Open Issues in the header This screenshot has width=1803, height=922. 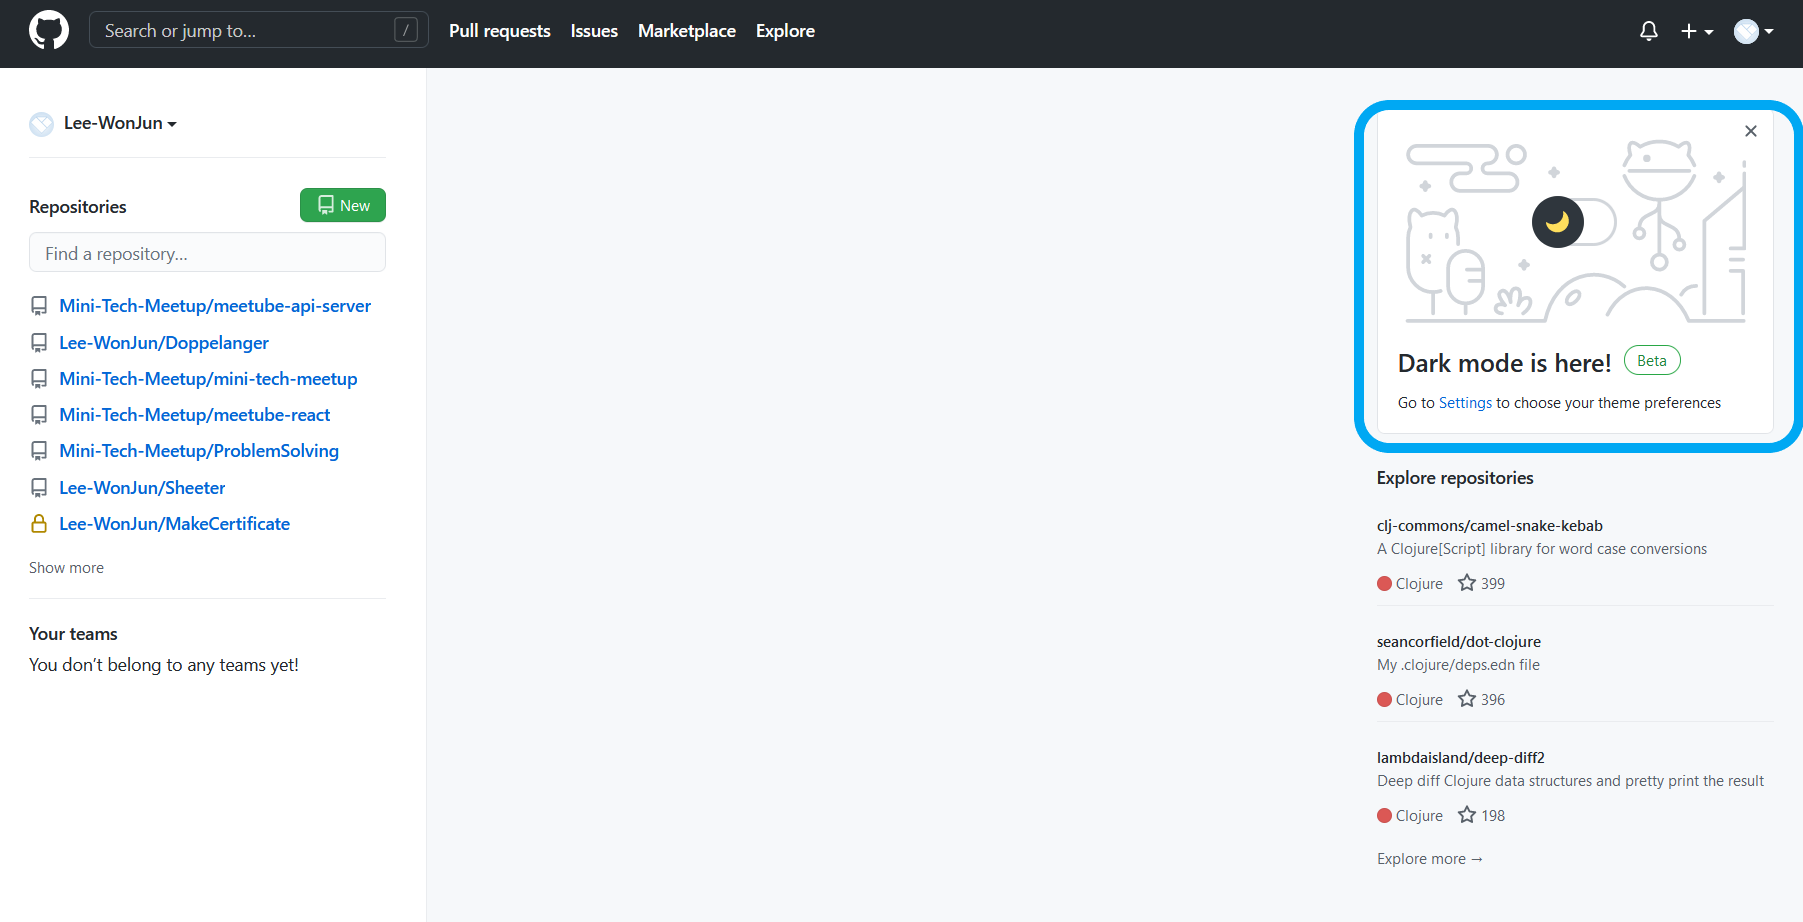pyautogui.click(x=594, y=31)
